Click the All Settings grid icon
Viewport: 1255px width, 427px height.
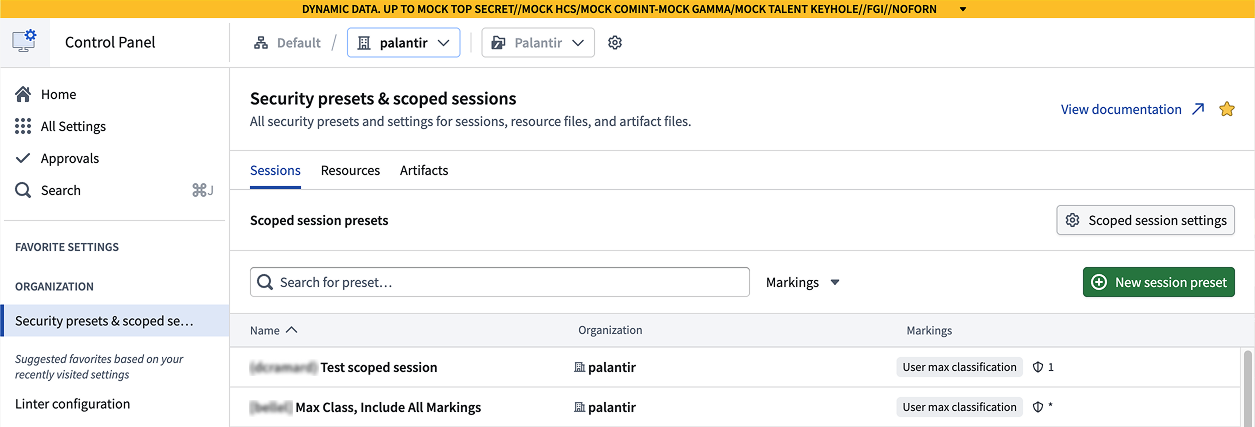[23, 126]
